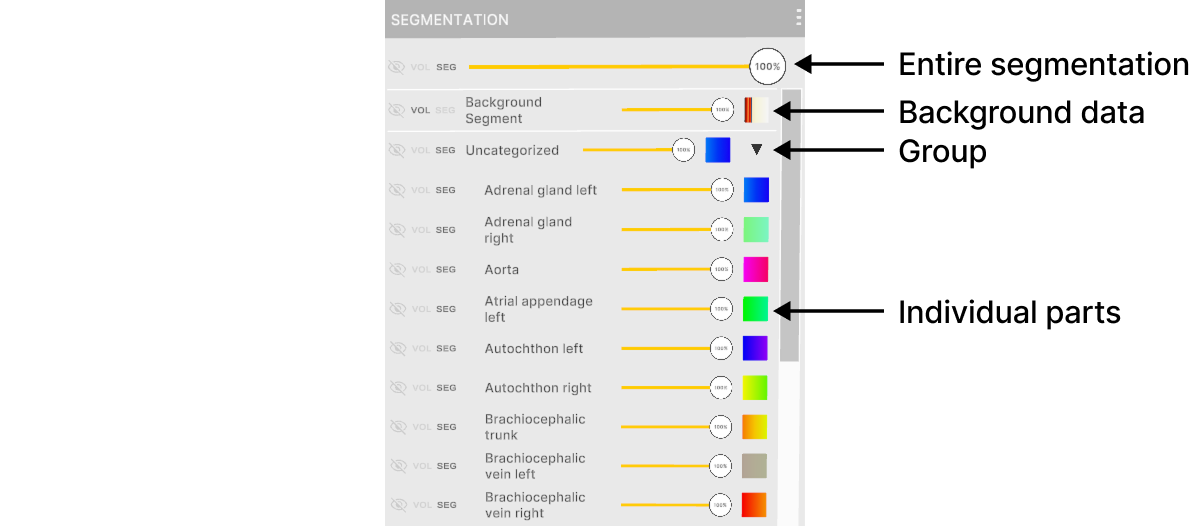Click the Atrial appendage left color swatch
Image resolution: width=1190 pixels, height=526 pixels.
click(756, 309)
